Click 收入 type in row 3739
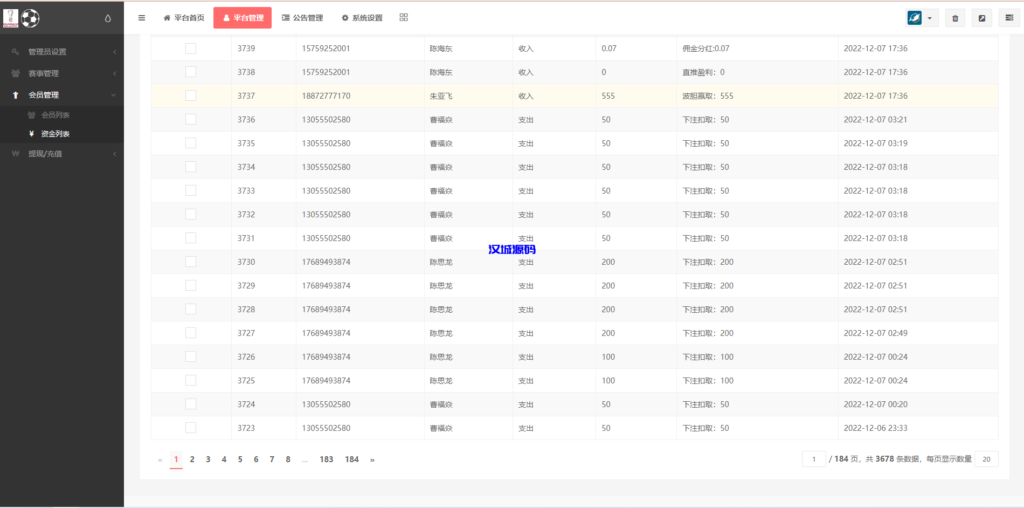Image resolution: width=1024 pixels, height=508 pixels. point(526,48)
